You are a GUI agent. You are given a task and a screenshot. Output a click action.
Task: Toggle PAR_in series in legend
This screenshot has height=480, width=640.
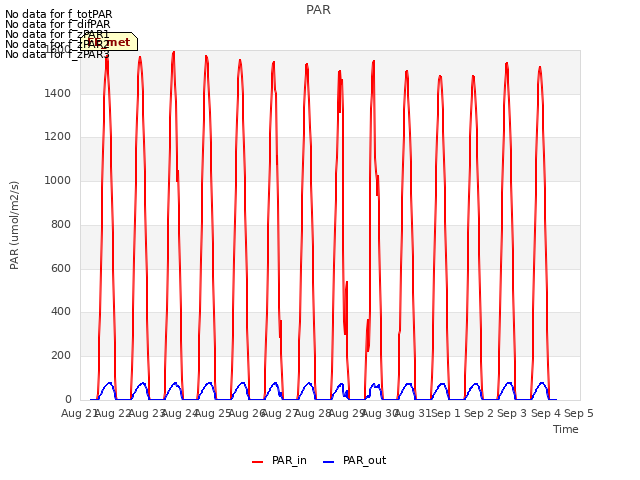click(279, 461)
